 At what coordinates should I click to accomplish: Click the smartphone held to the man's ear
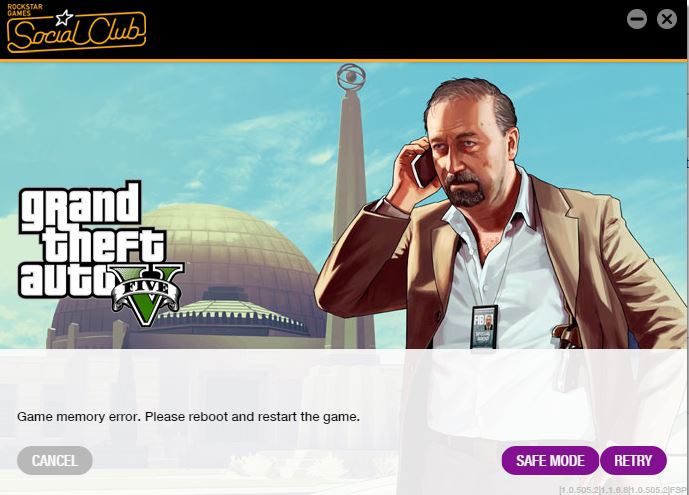(424, 170)
